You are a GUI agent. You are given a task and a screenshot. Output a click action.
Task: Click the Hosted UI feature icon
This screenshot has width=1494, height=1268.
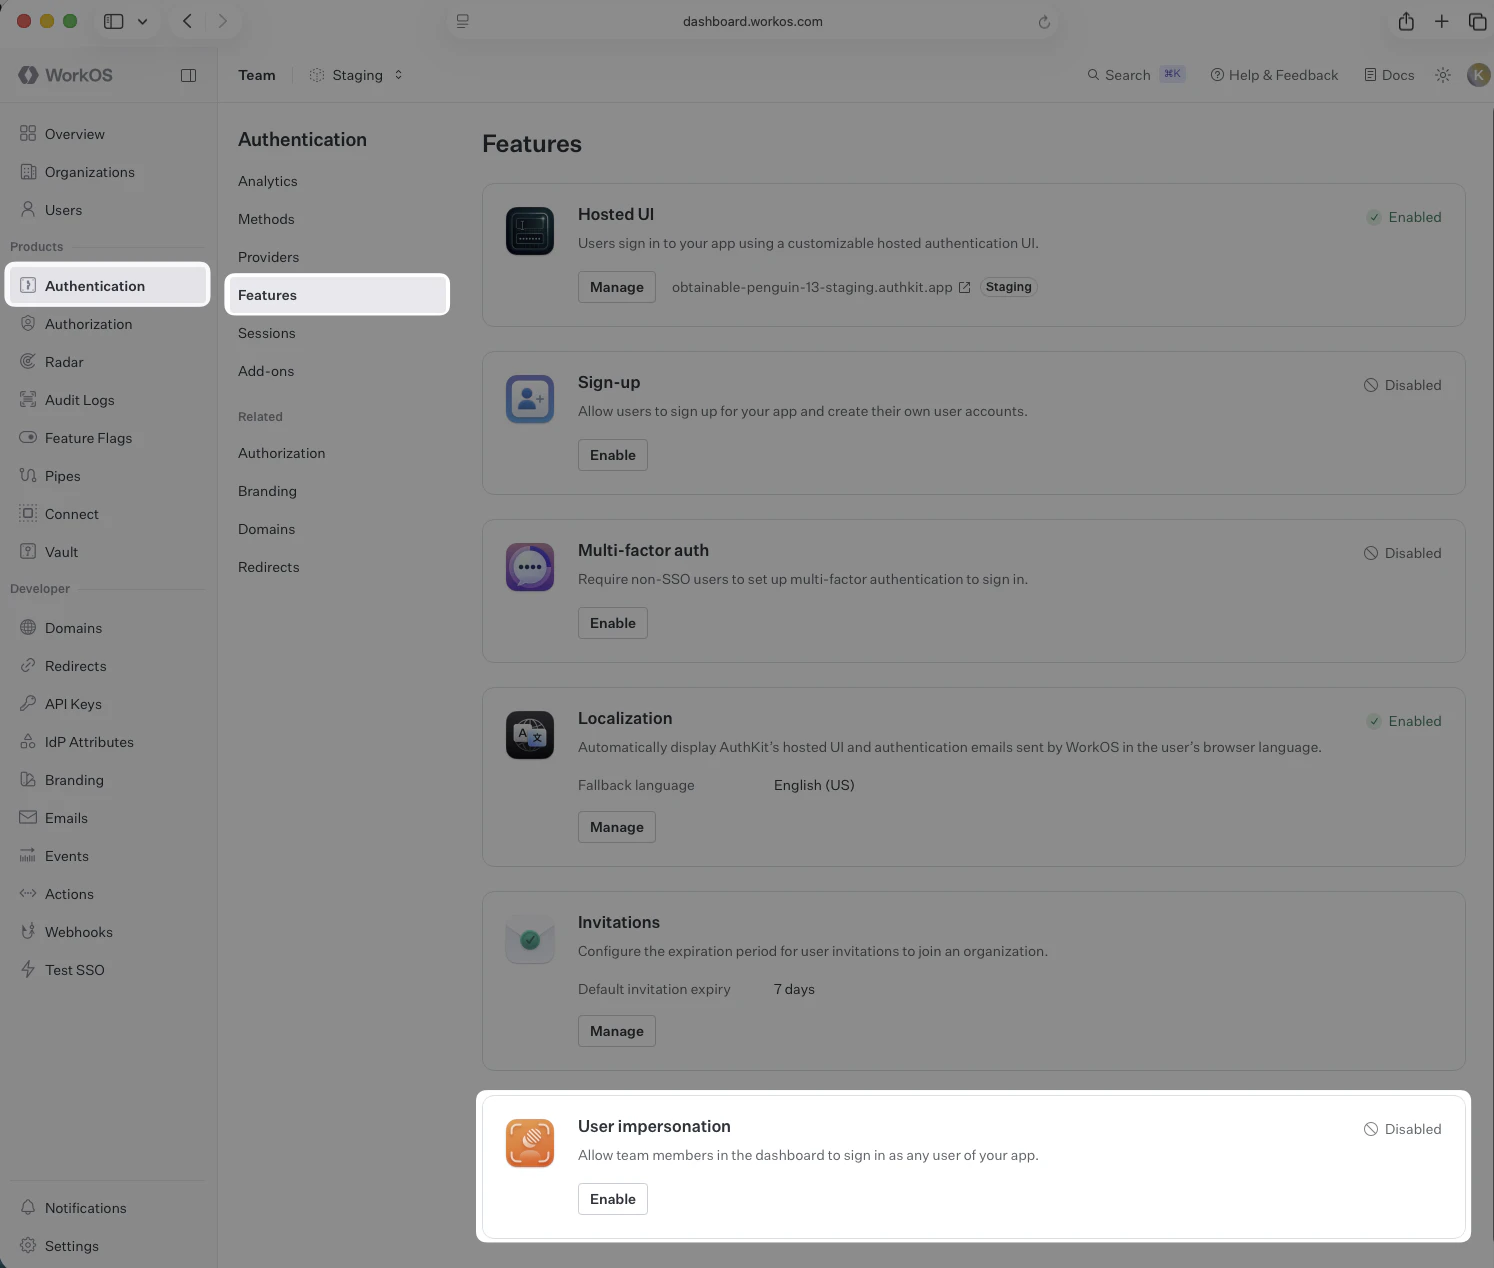530,231
